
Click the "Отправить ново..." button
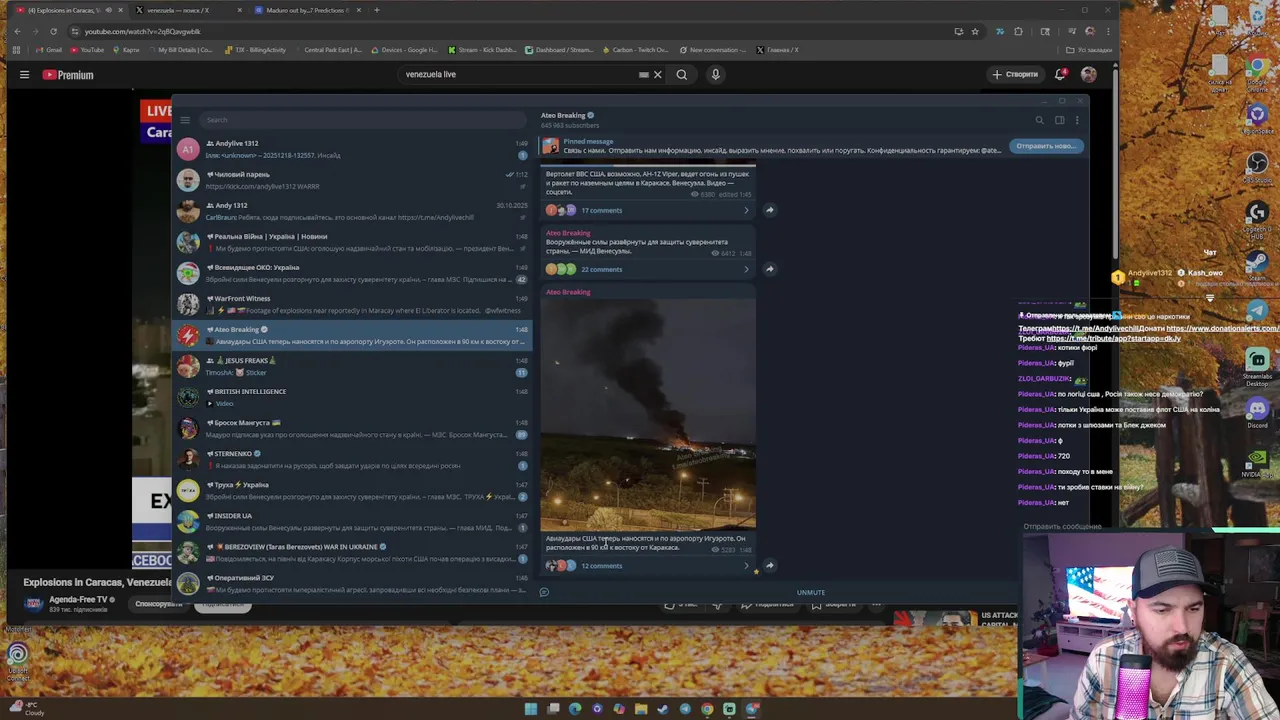tap(1046, 146)
